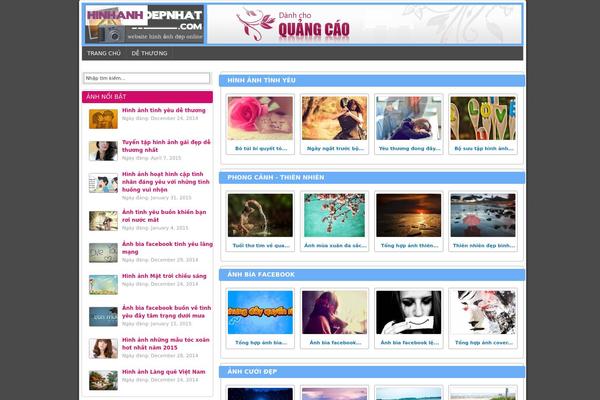The image size is (600, 400).
Task: Open Hình ảnh hoạt hình cặp tình nhân article
Action: [166, 182]
